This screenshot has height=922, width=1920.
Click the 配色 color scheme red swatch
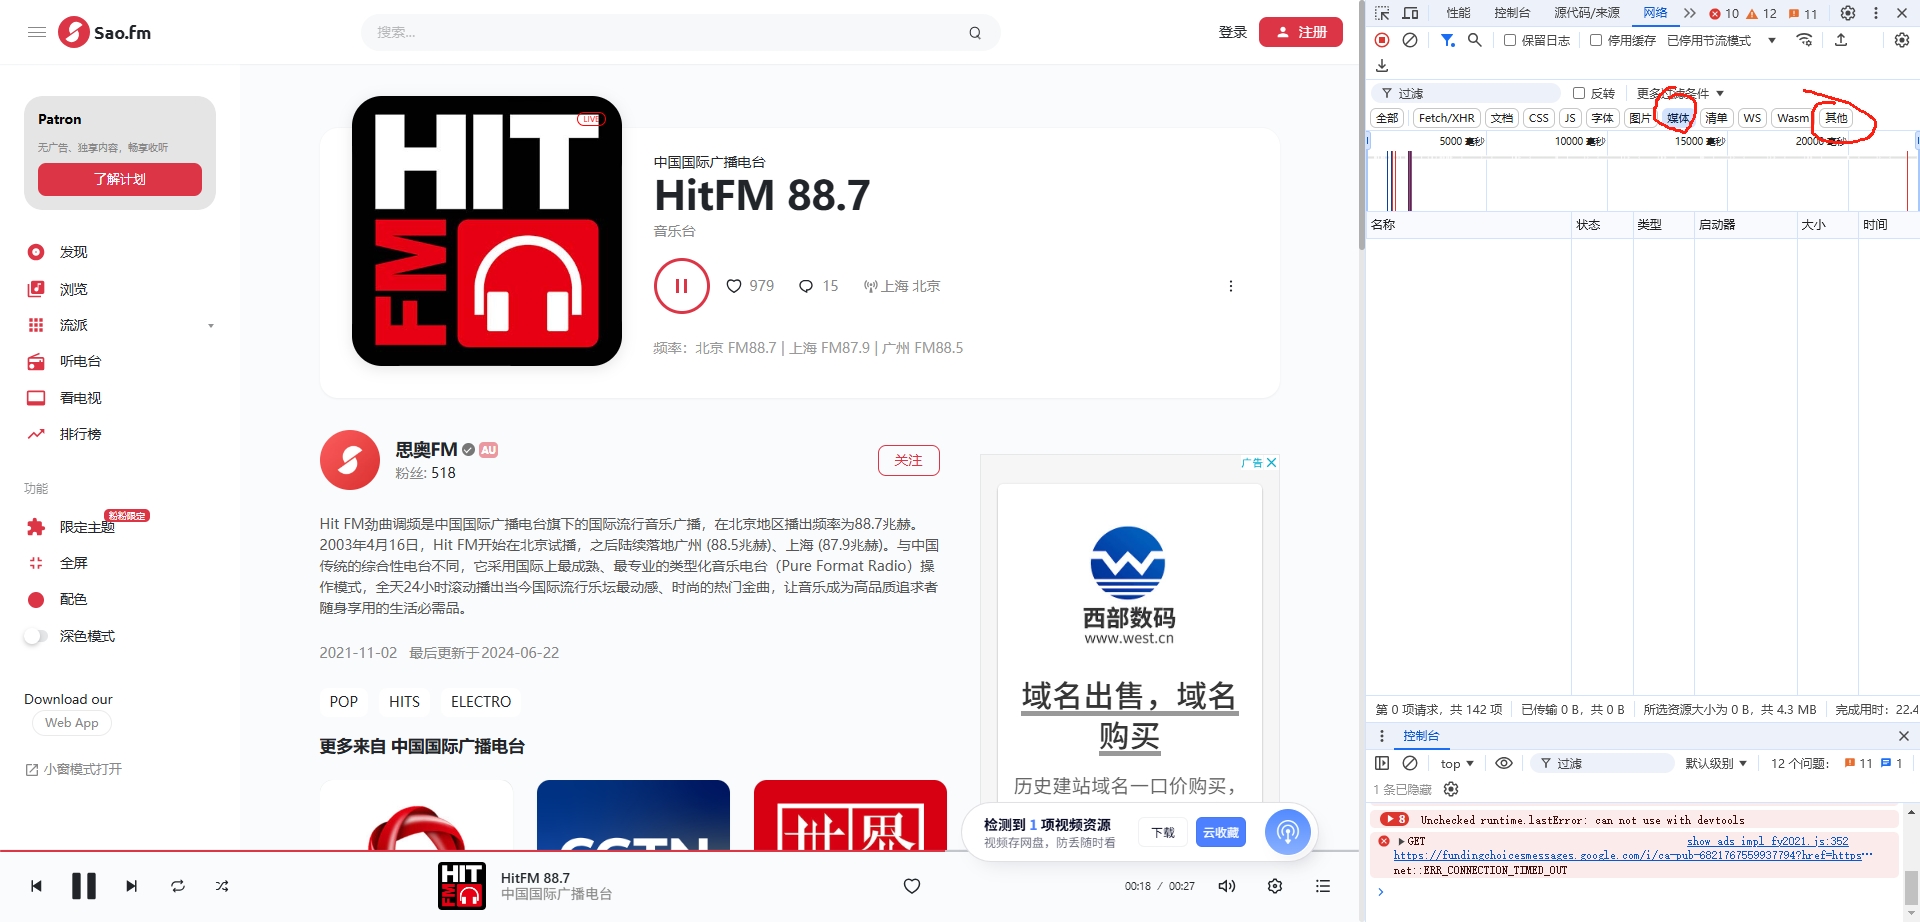tap(36, 600)
